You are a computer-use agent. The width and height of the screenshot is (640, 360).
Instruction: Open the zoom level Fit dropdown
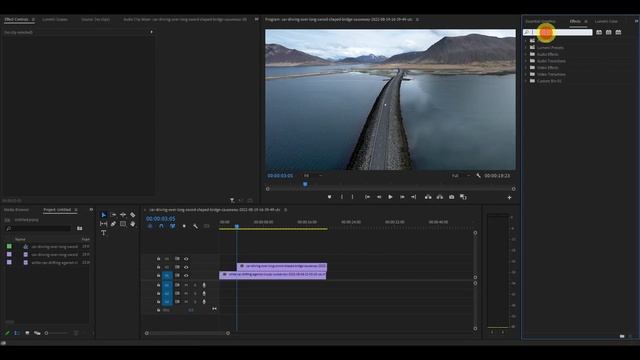tap(313, 176)
